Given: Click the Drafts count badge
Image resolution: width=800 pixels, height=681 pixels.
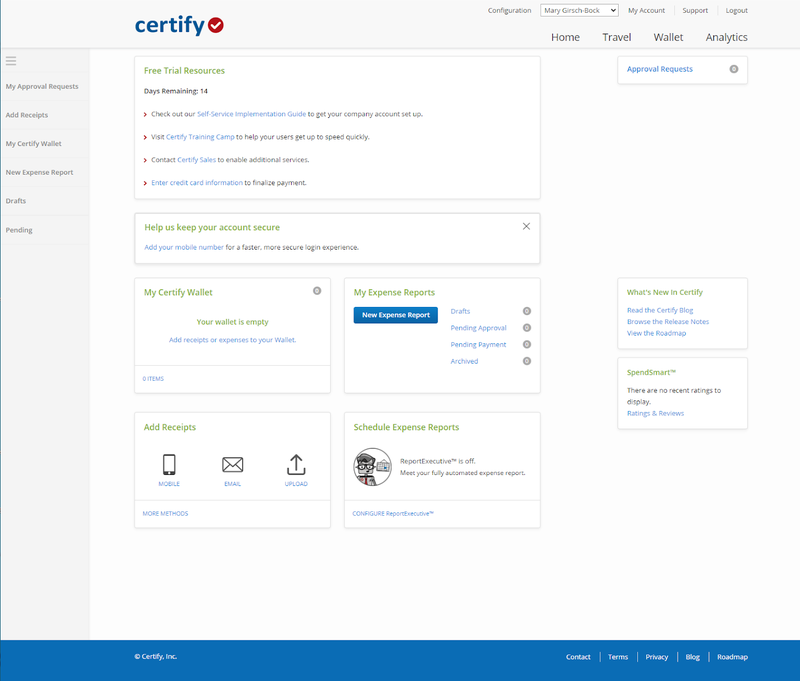Looking at the screenshot, I should coord(527,311).
